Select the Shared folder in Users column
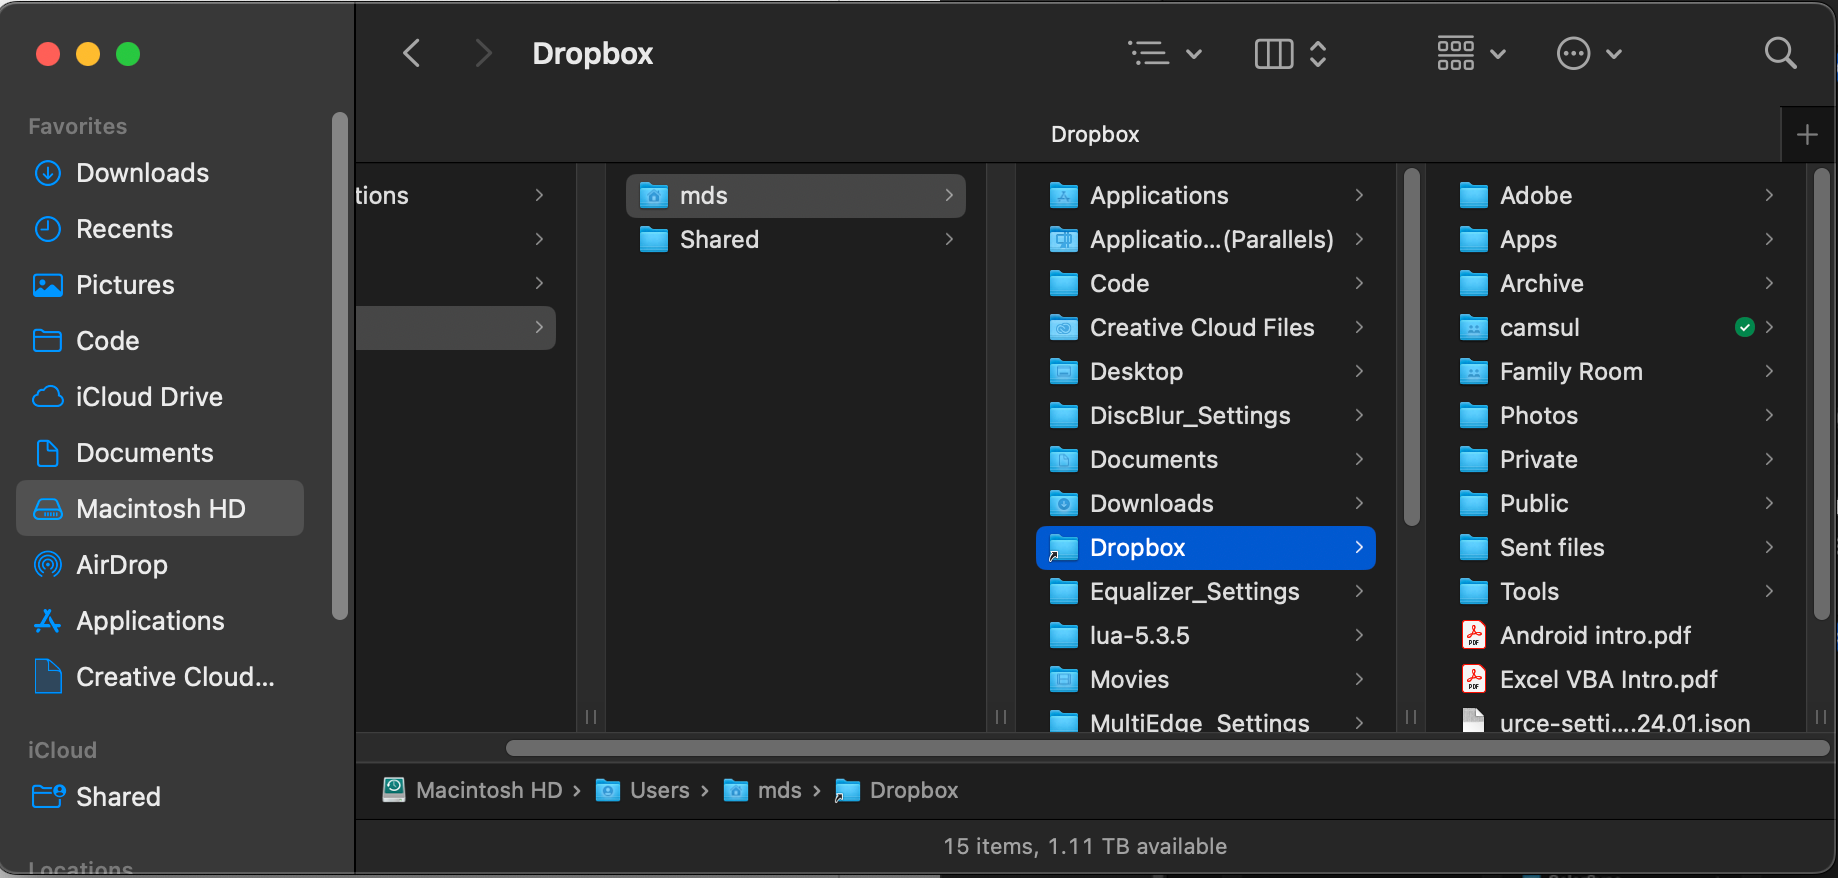The image size is (1838, 878). (796, 240)
